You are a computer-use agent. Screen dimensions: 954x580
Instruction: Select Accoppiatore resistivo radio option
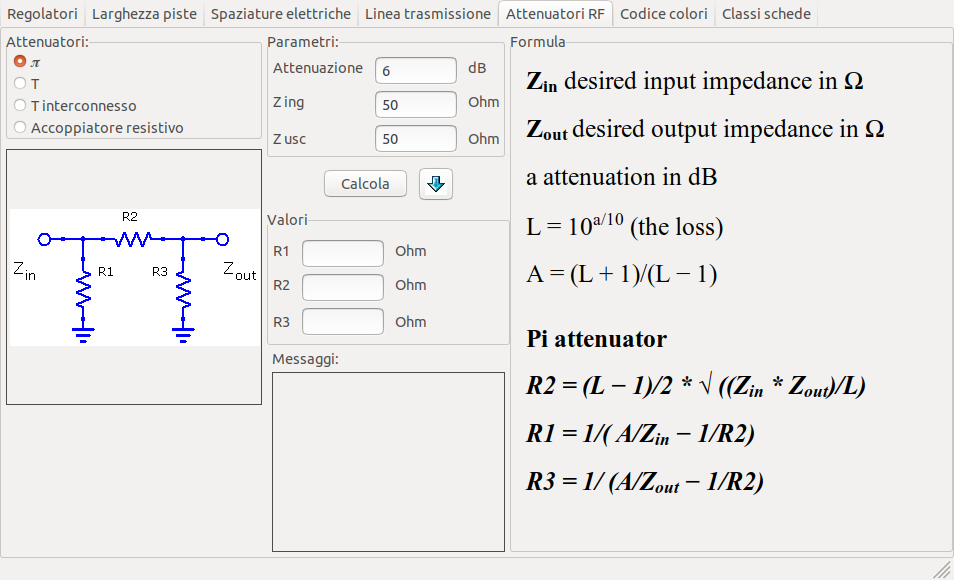point(20,128)
